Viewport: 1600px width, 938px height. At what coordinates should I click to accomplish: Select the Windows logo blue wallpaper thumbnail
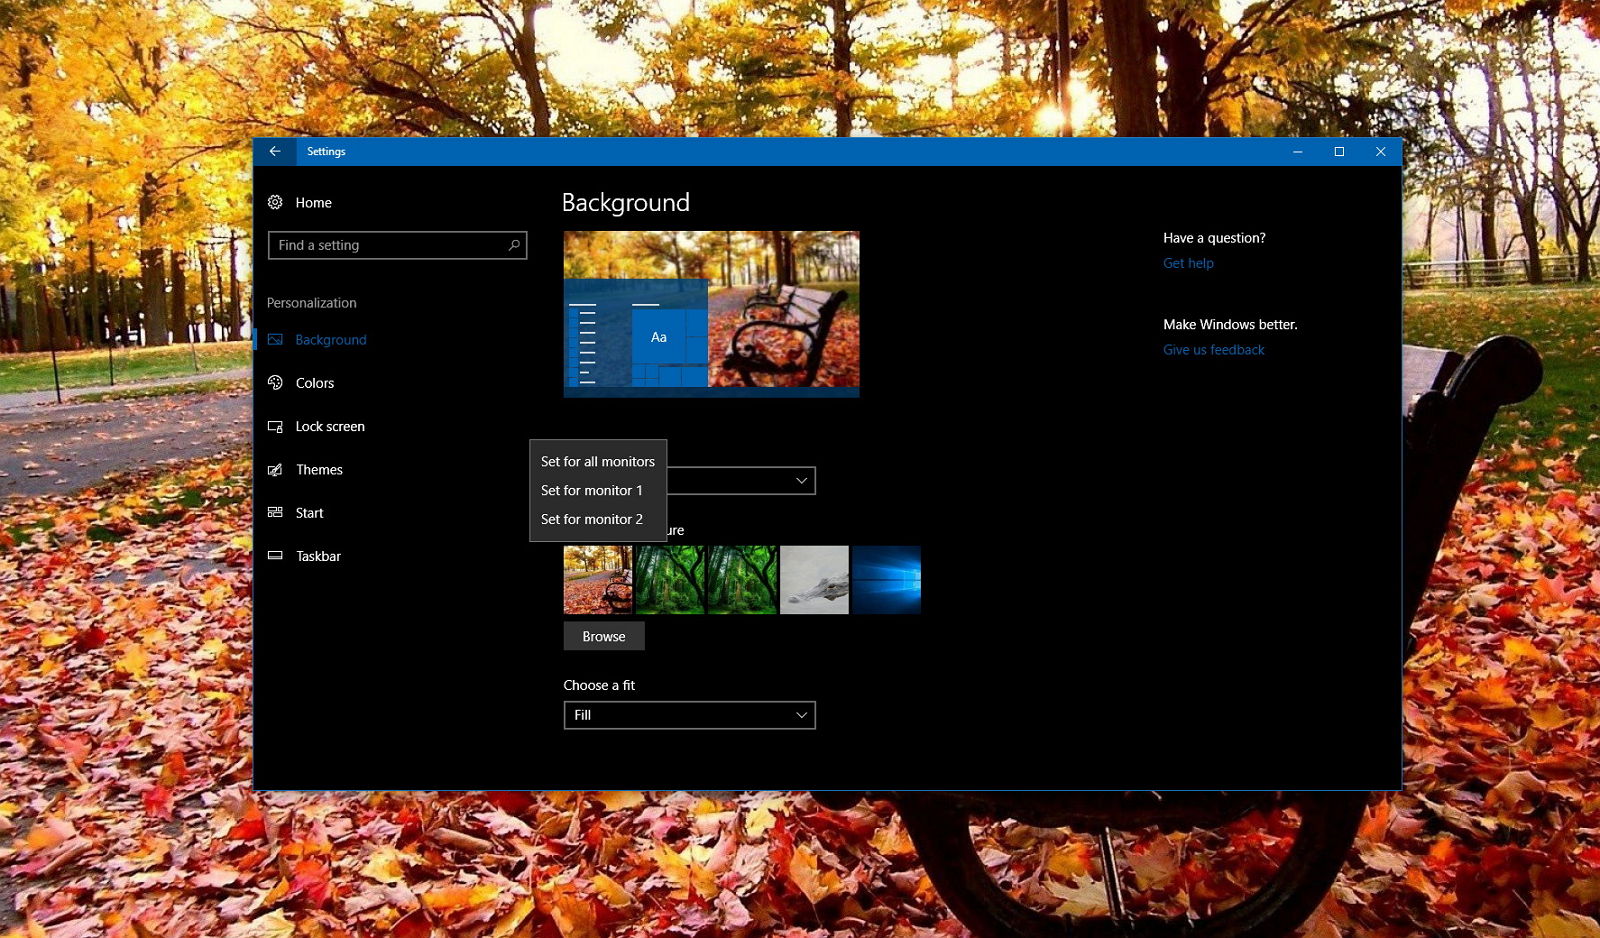886,580
